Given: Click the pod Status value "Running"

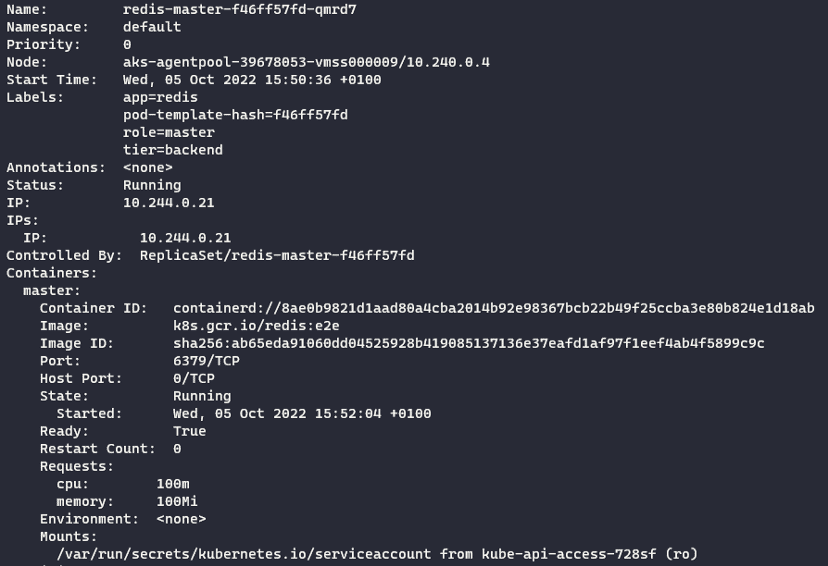Looking at the screenshot, I should tap(152, 185).
